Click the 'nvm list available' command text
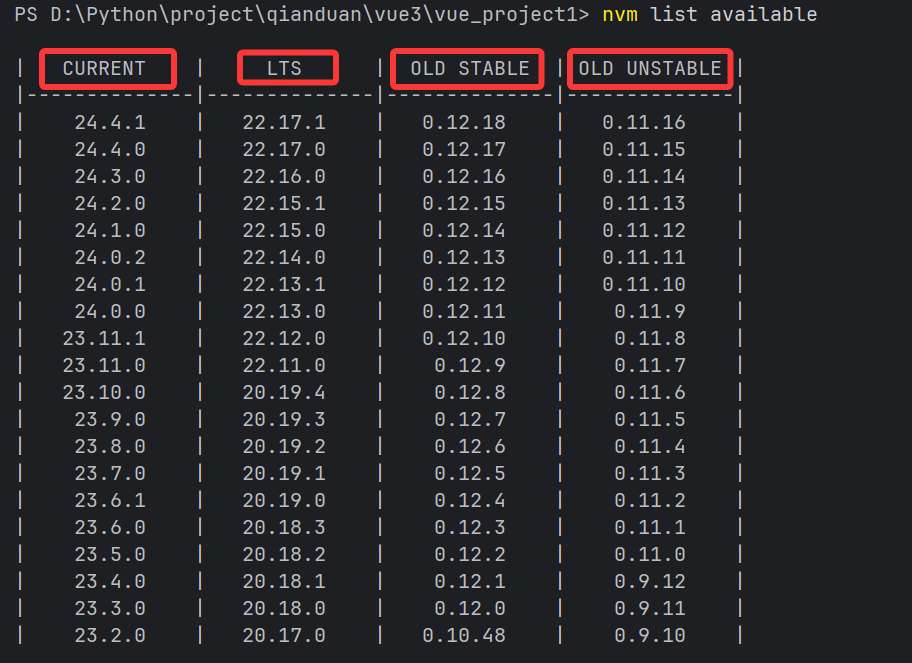The height and width of the screenshot is (663, 912). [x=710, y=14]
